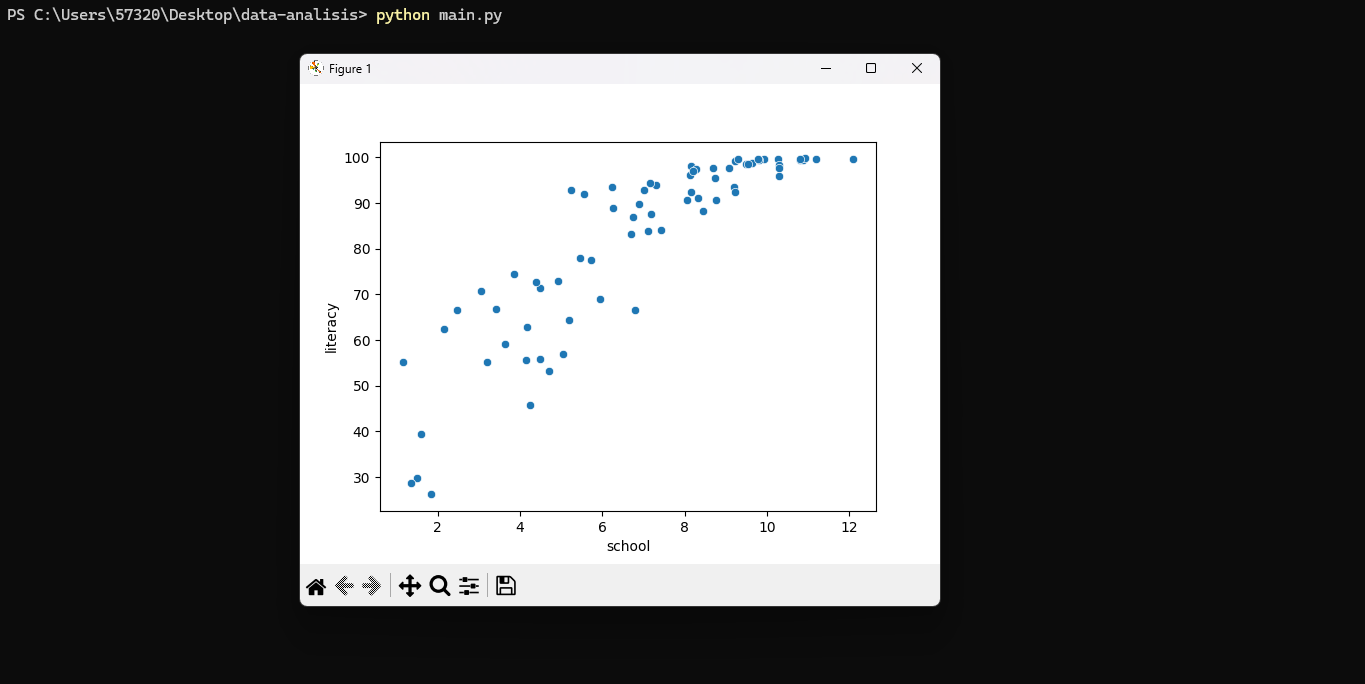Click the 'literacy' y-axis label
Image resolution: width=1365 pixels, height=684 pixels.
click(331, 328)
